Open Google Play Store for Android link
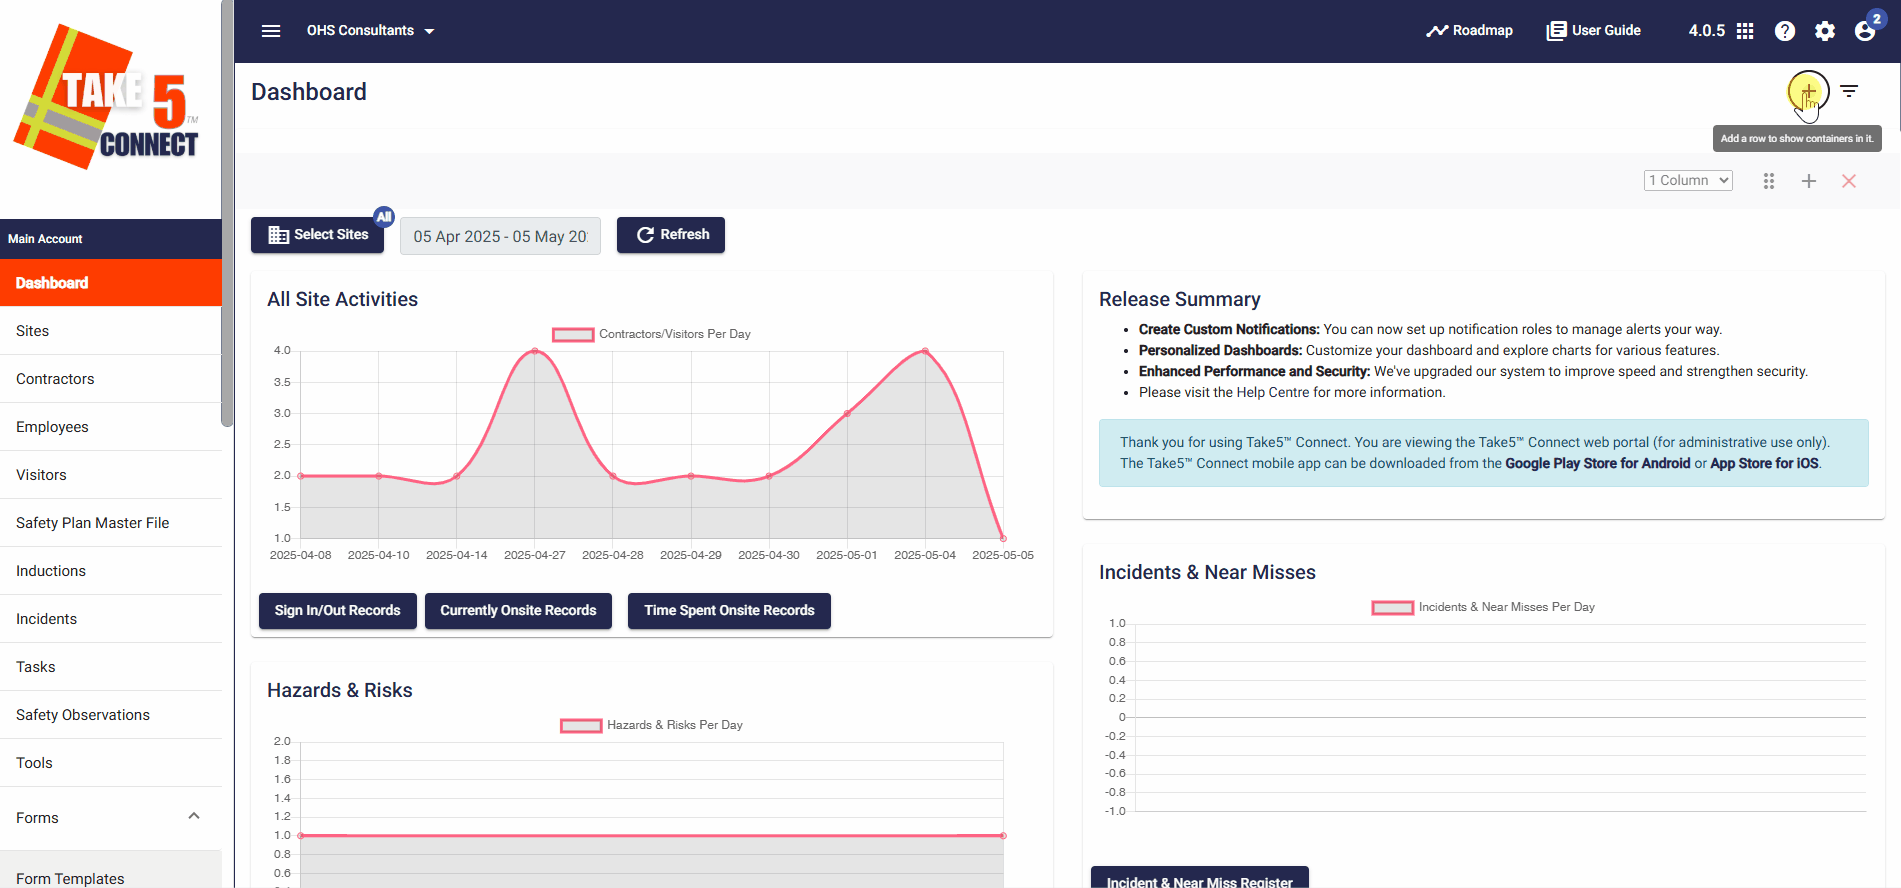 [1598, 463]
